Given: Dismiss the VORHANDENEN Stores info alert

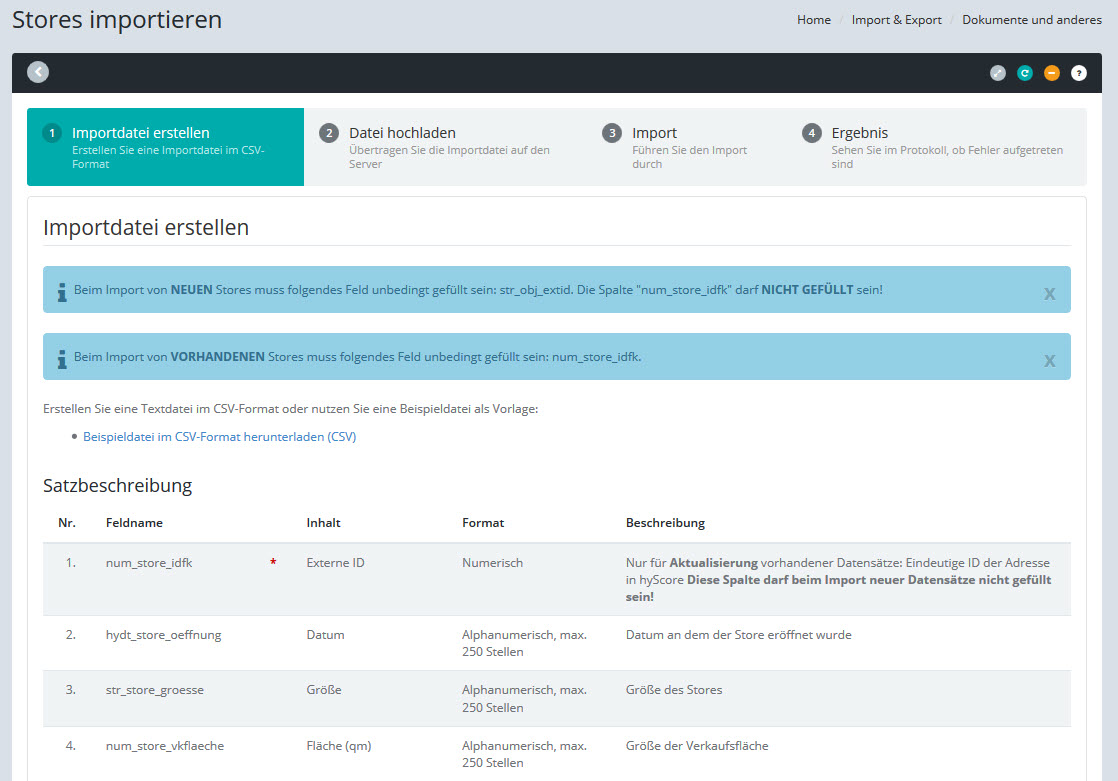Looking at the screenshot, I should (1049, 360).
